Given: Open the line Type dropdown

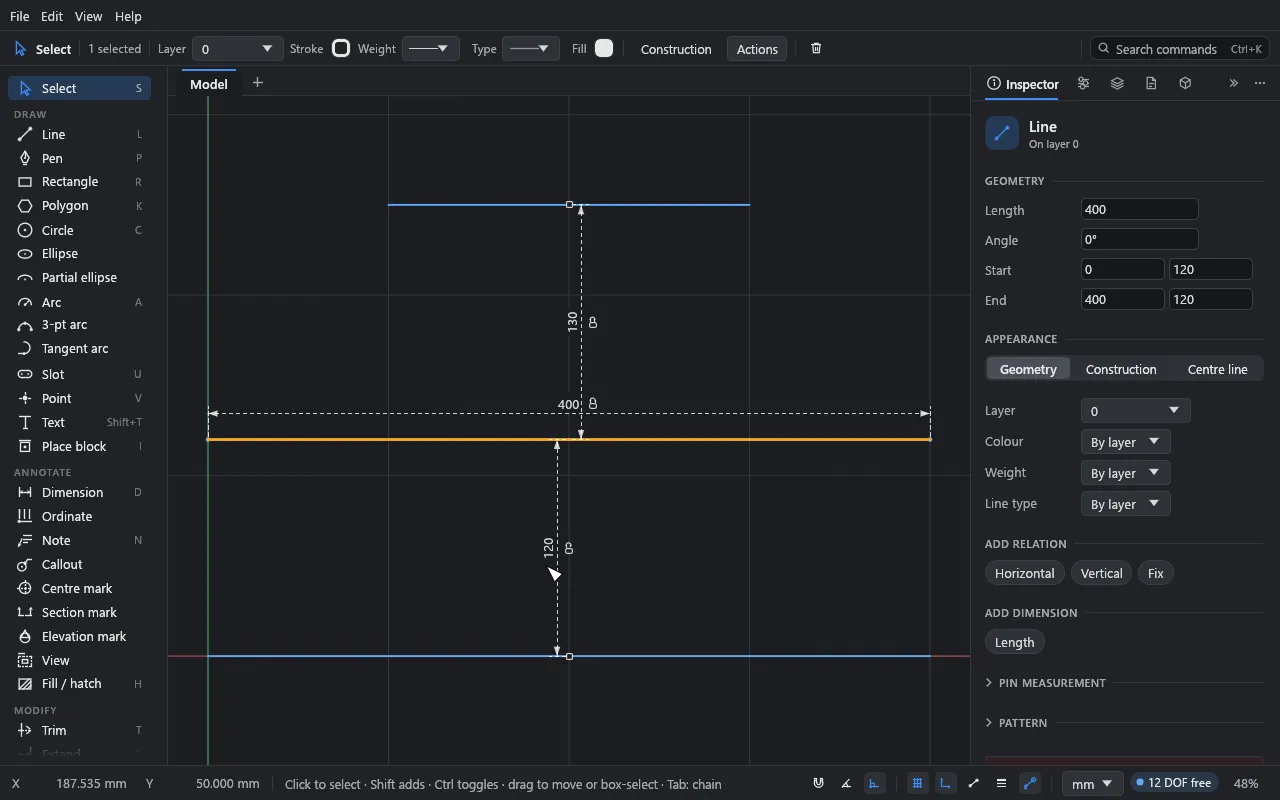Looking at the screenshot, I should [530, 49].
